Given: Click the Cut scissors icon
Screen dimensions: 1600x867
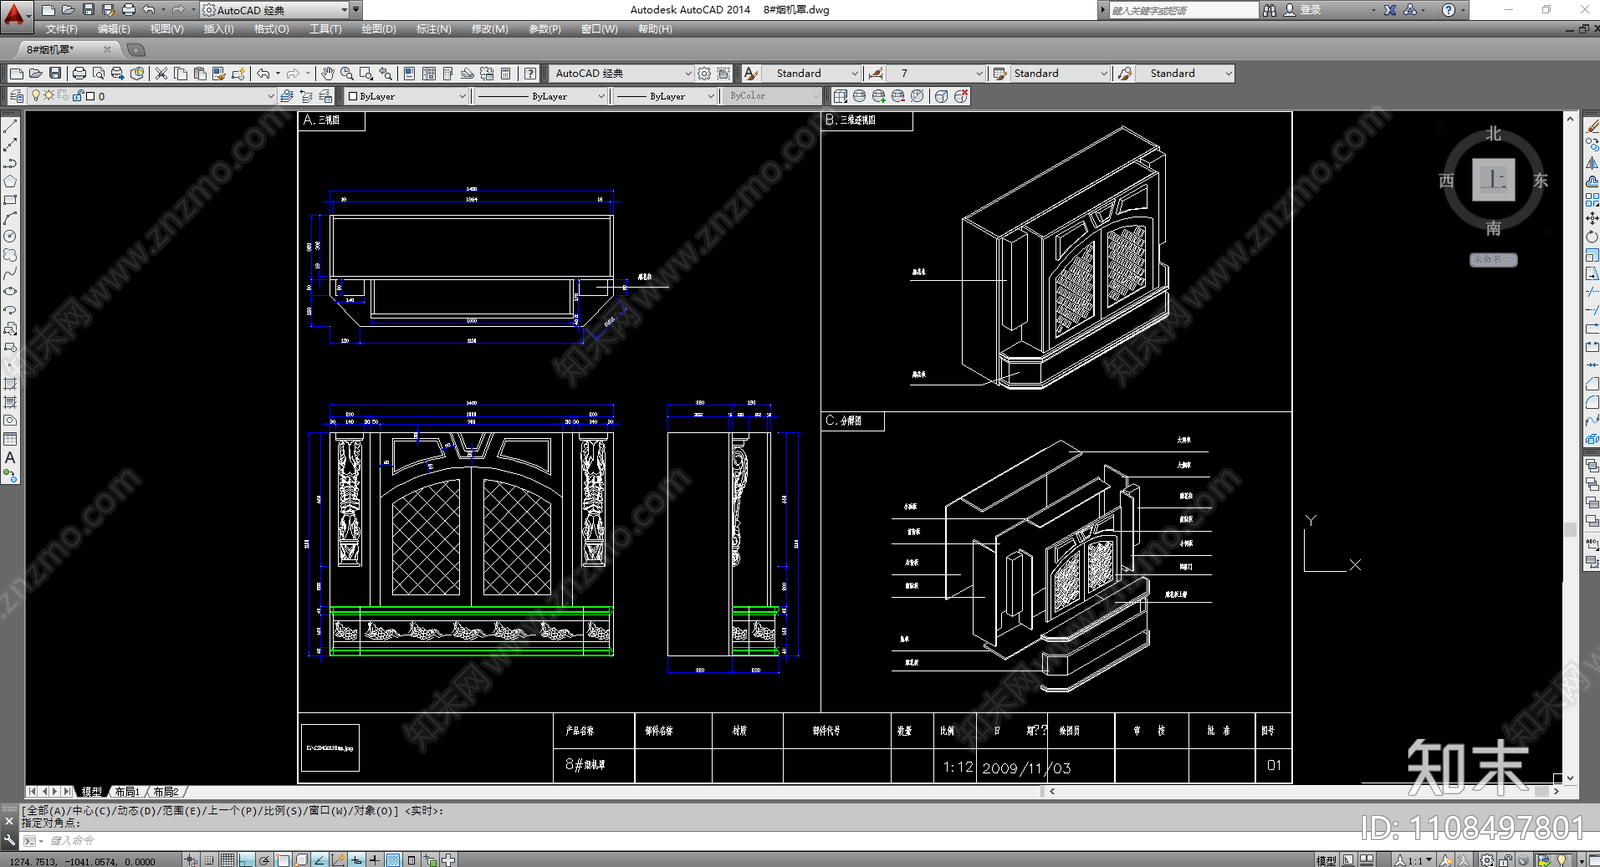Looking at the screenshot, I should pyautogui.click(x=161, y=73).
